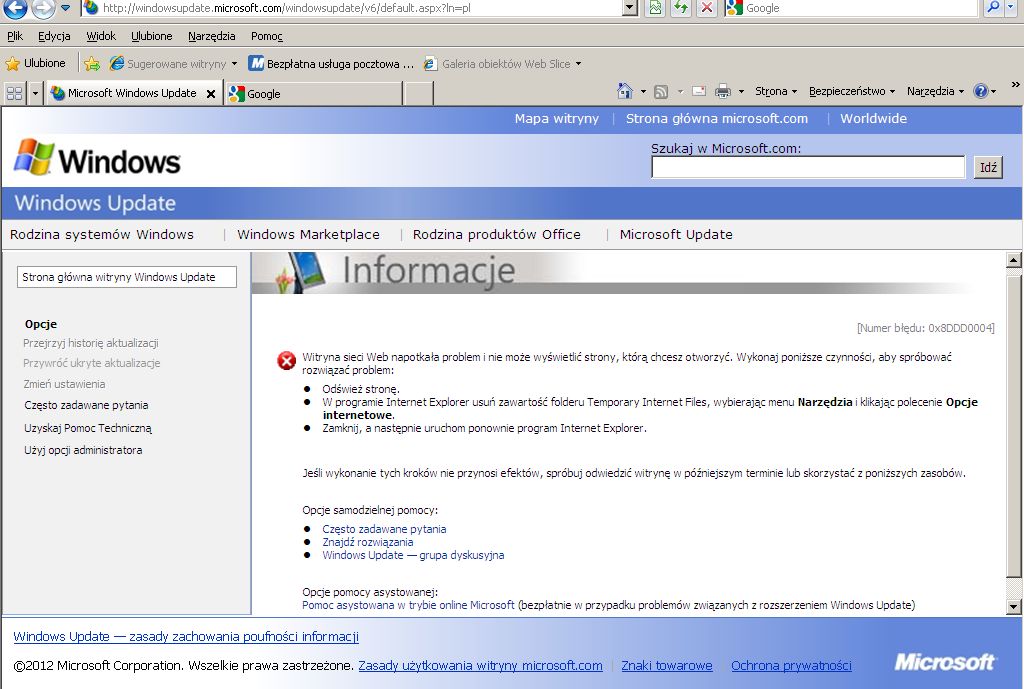This screenshot has height=689, width=1024.
Task: Click Pomoc asystowana w trybie online link
Action: (x=408, y=605)
